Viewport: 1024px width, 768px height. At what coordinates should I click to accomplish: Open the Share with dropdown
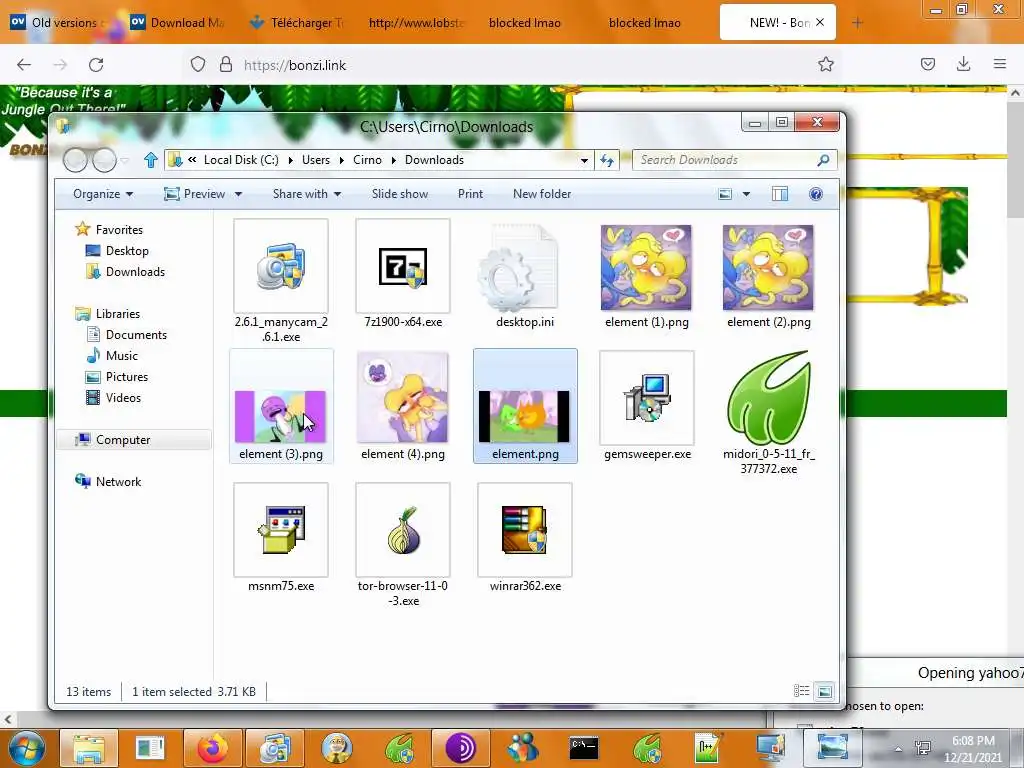click(x=306, y=194)
